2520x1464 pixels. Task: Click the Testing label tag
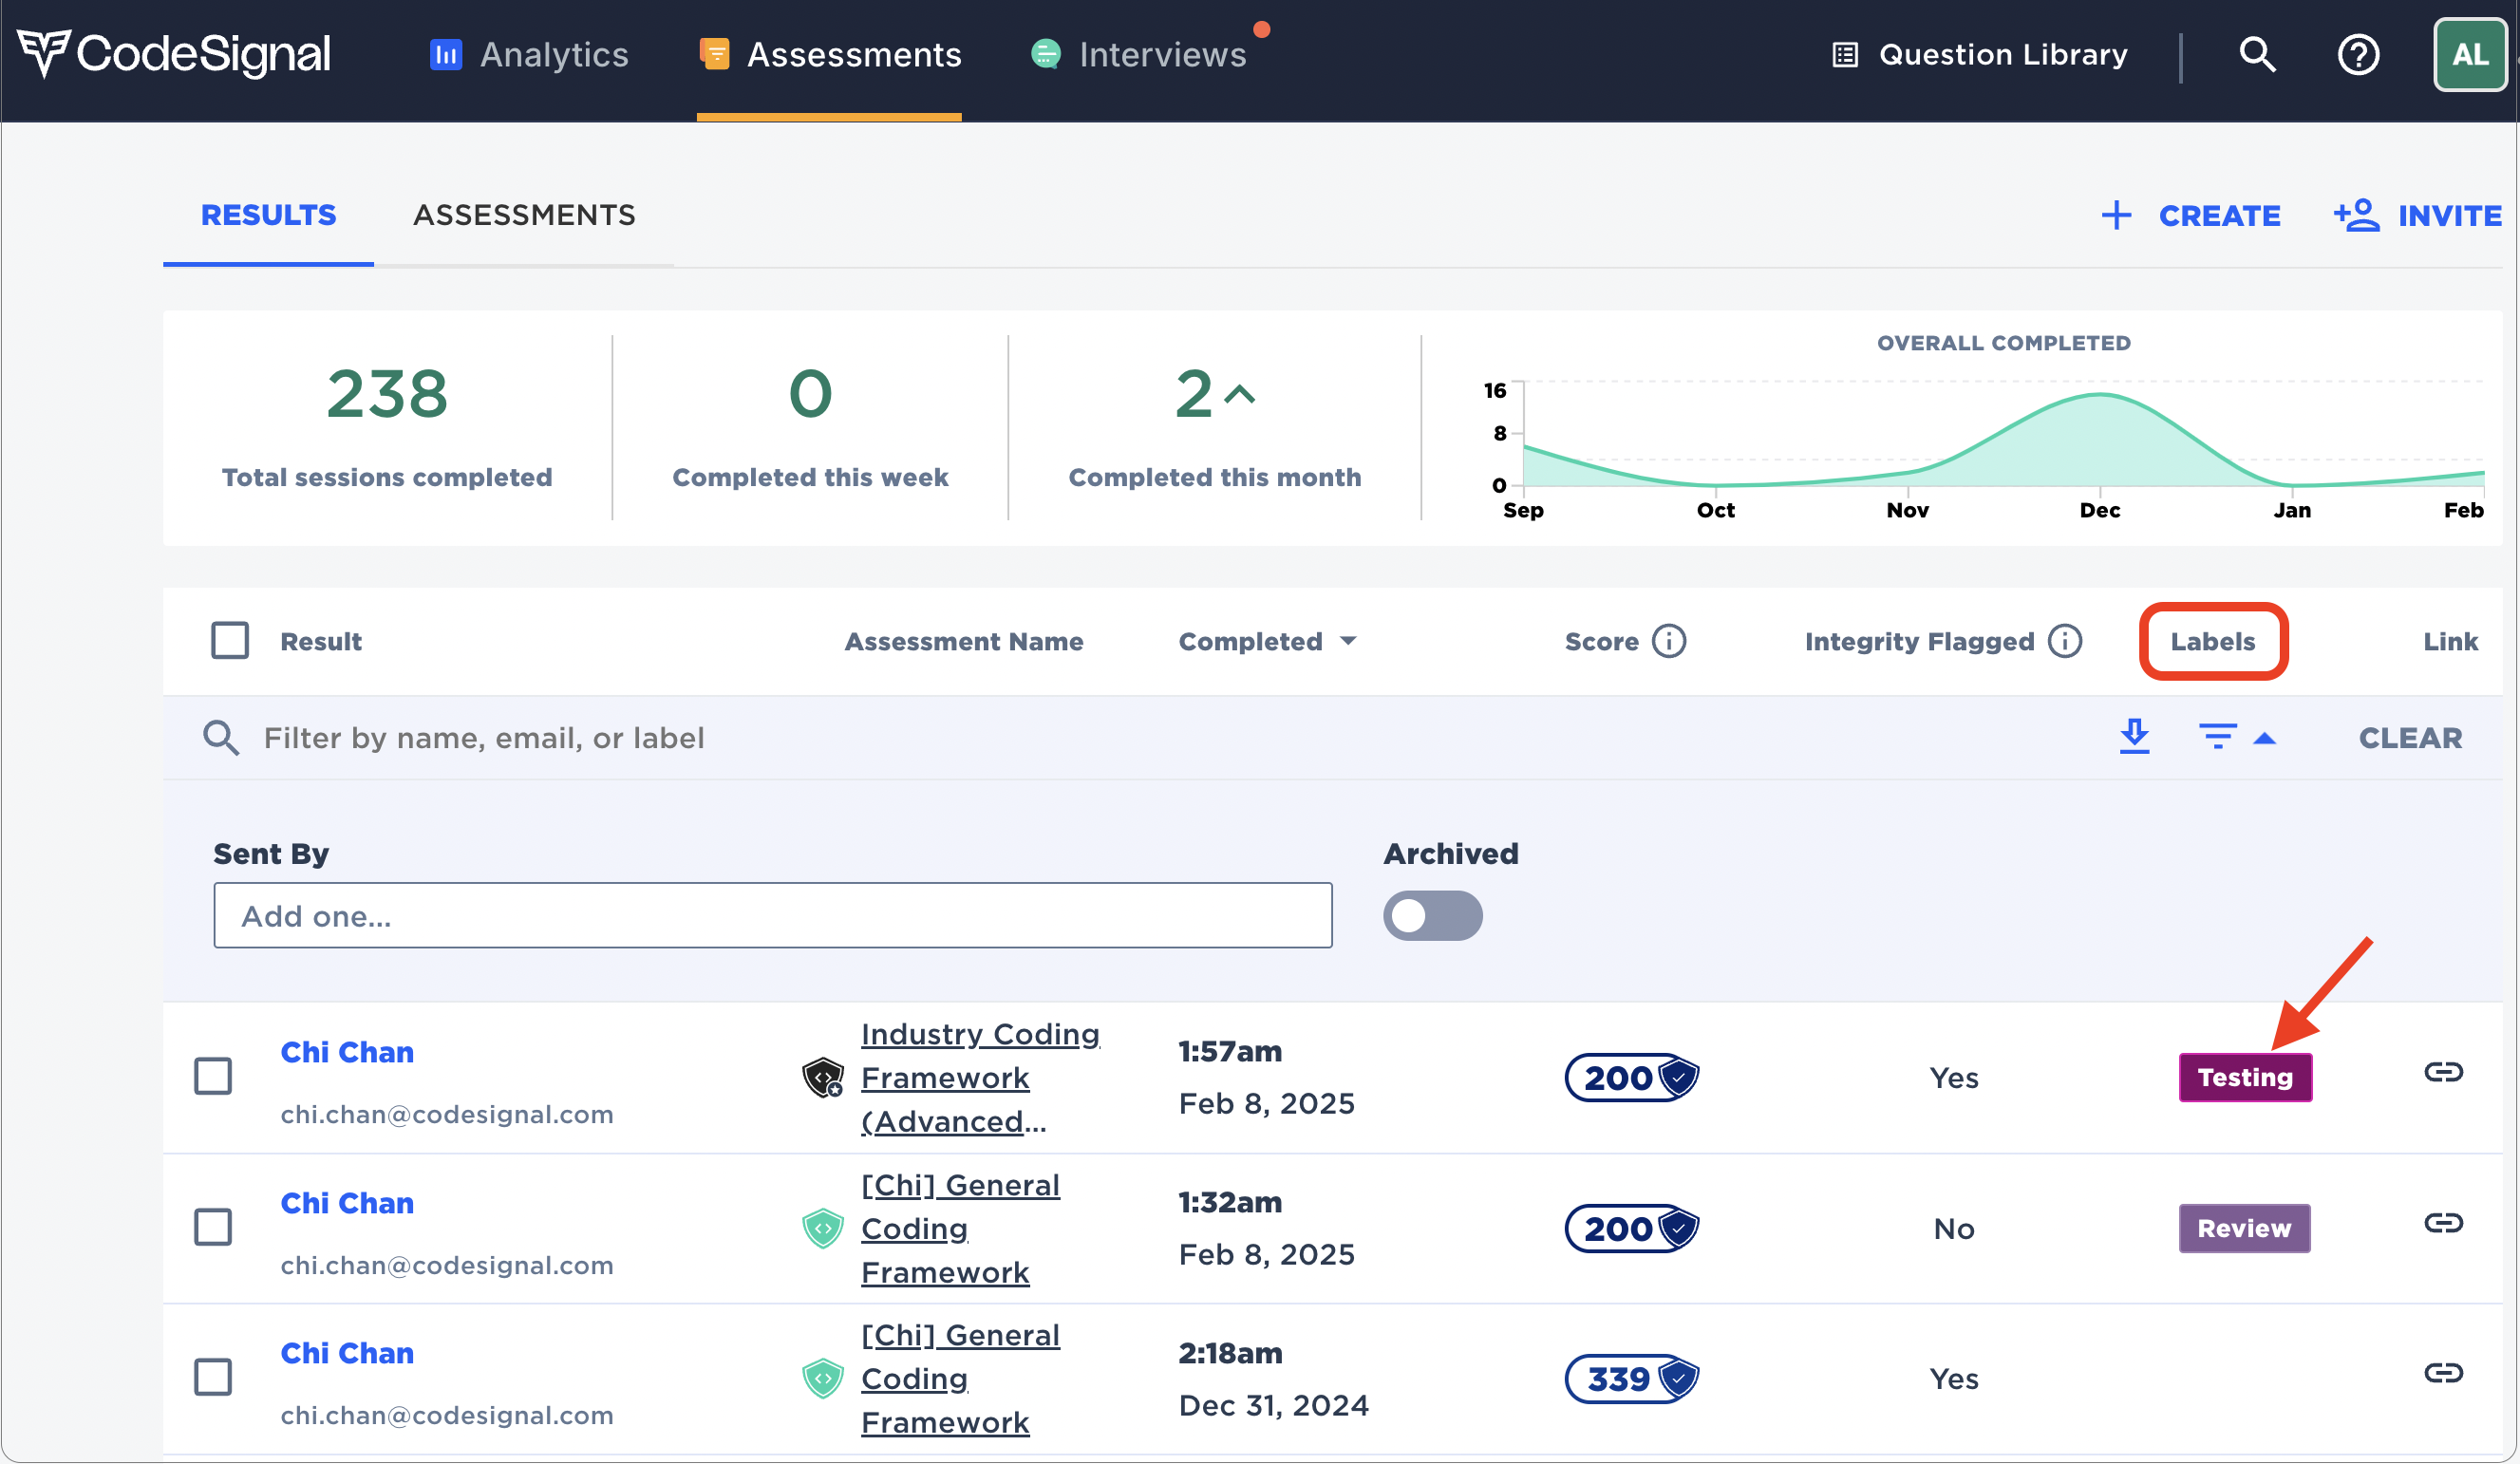click(2245, 1077)
